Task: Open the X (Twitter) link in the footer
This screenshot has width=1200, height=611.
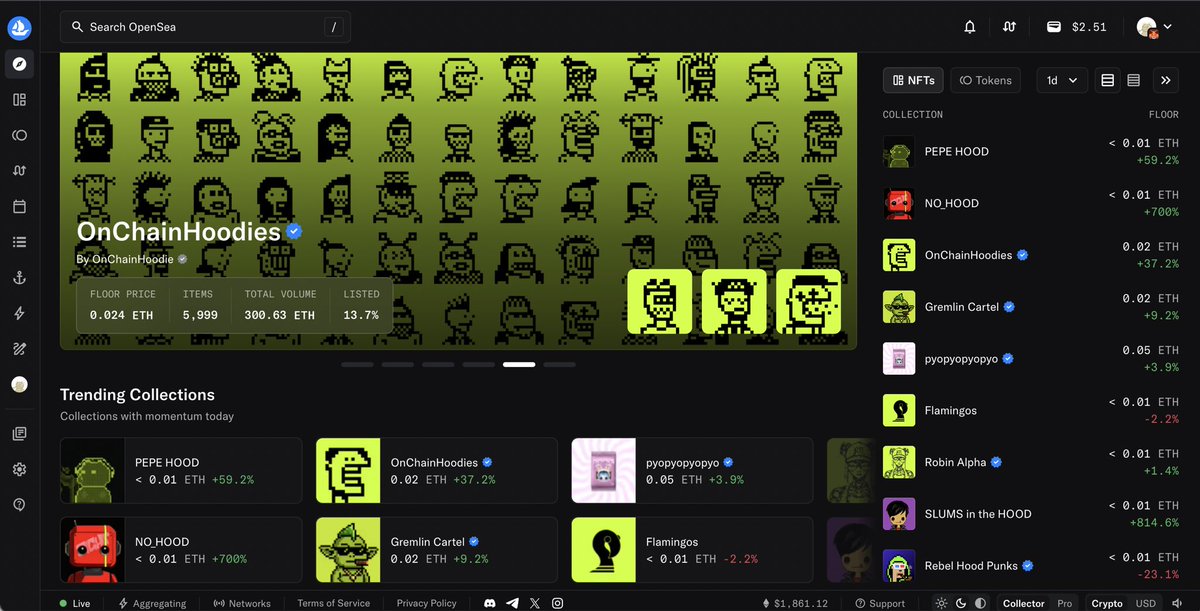Action: (x=535, y=603)
